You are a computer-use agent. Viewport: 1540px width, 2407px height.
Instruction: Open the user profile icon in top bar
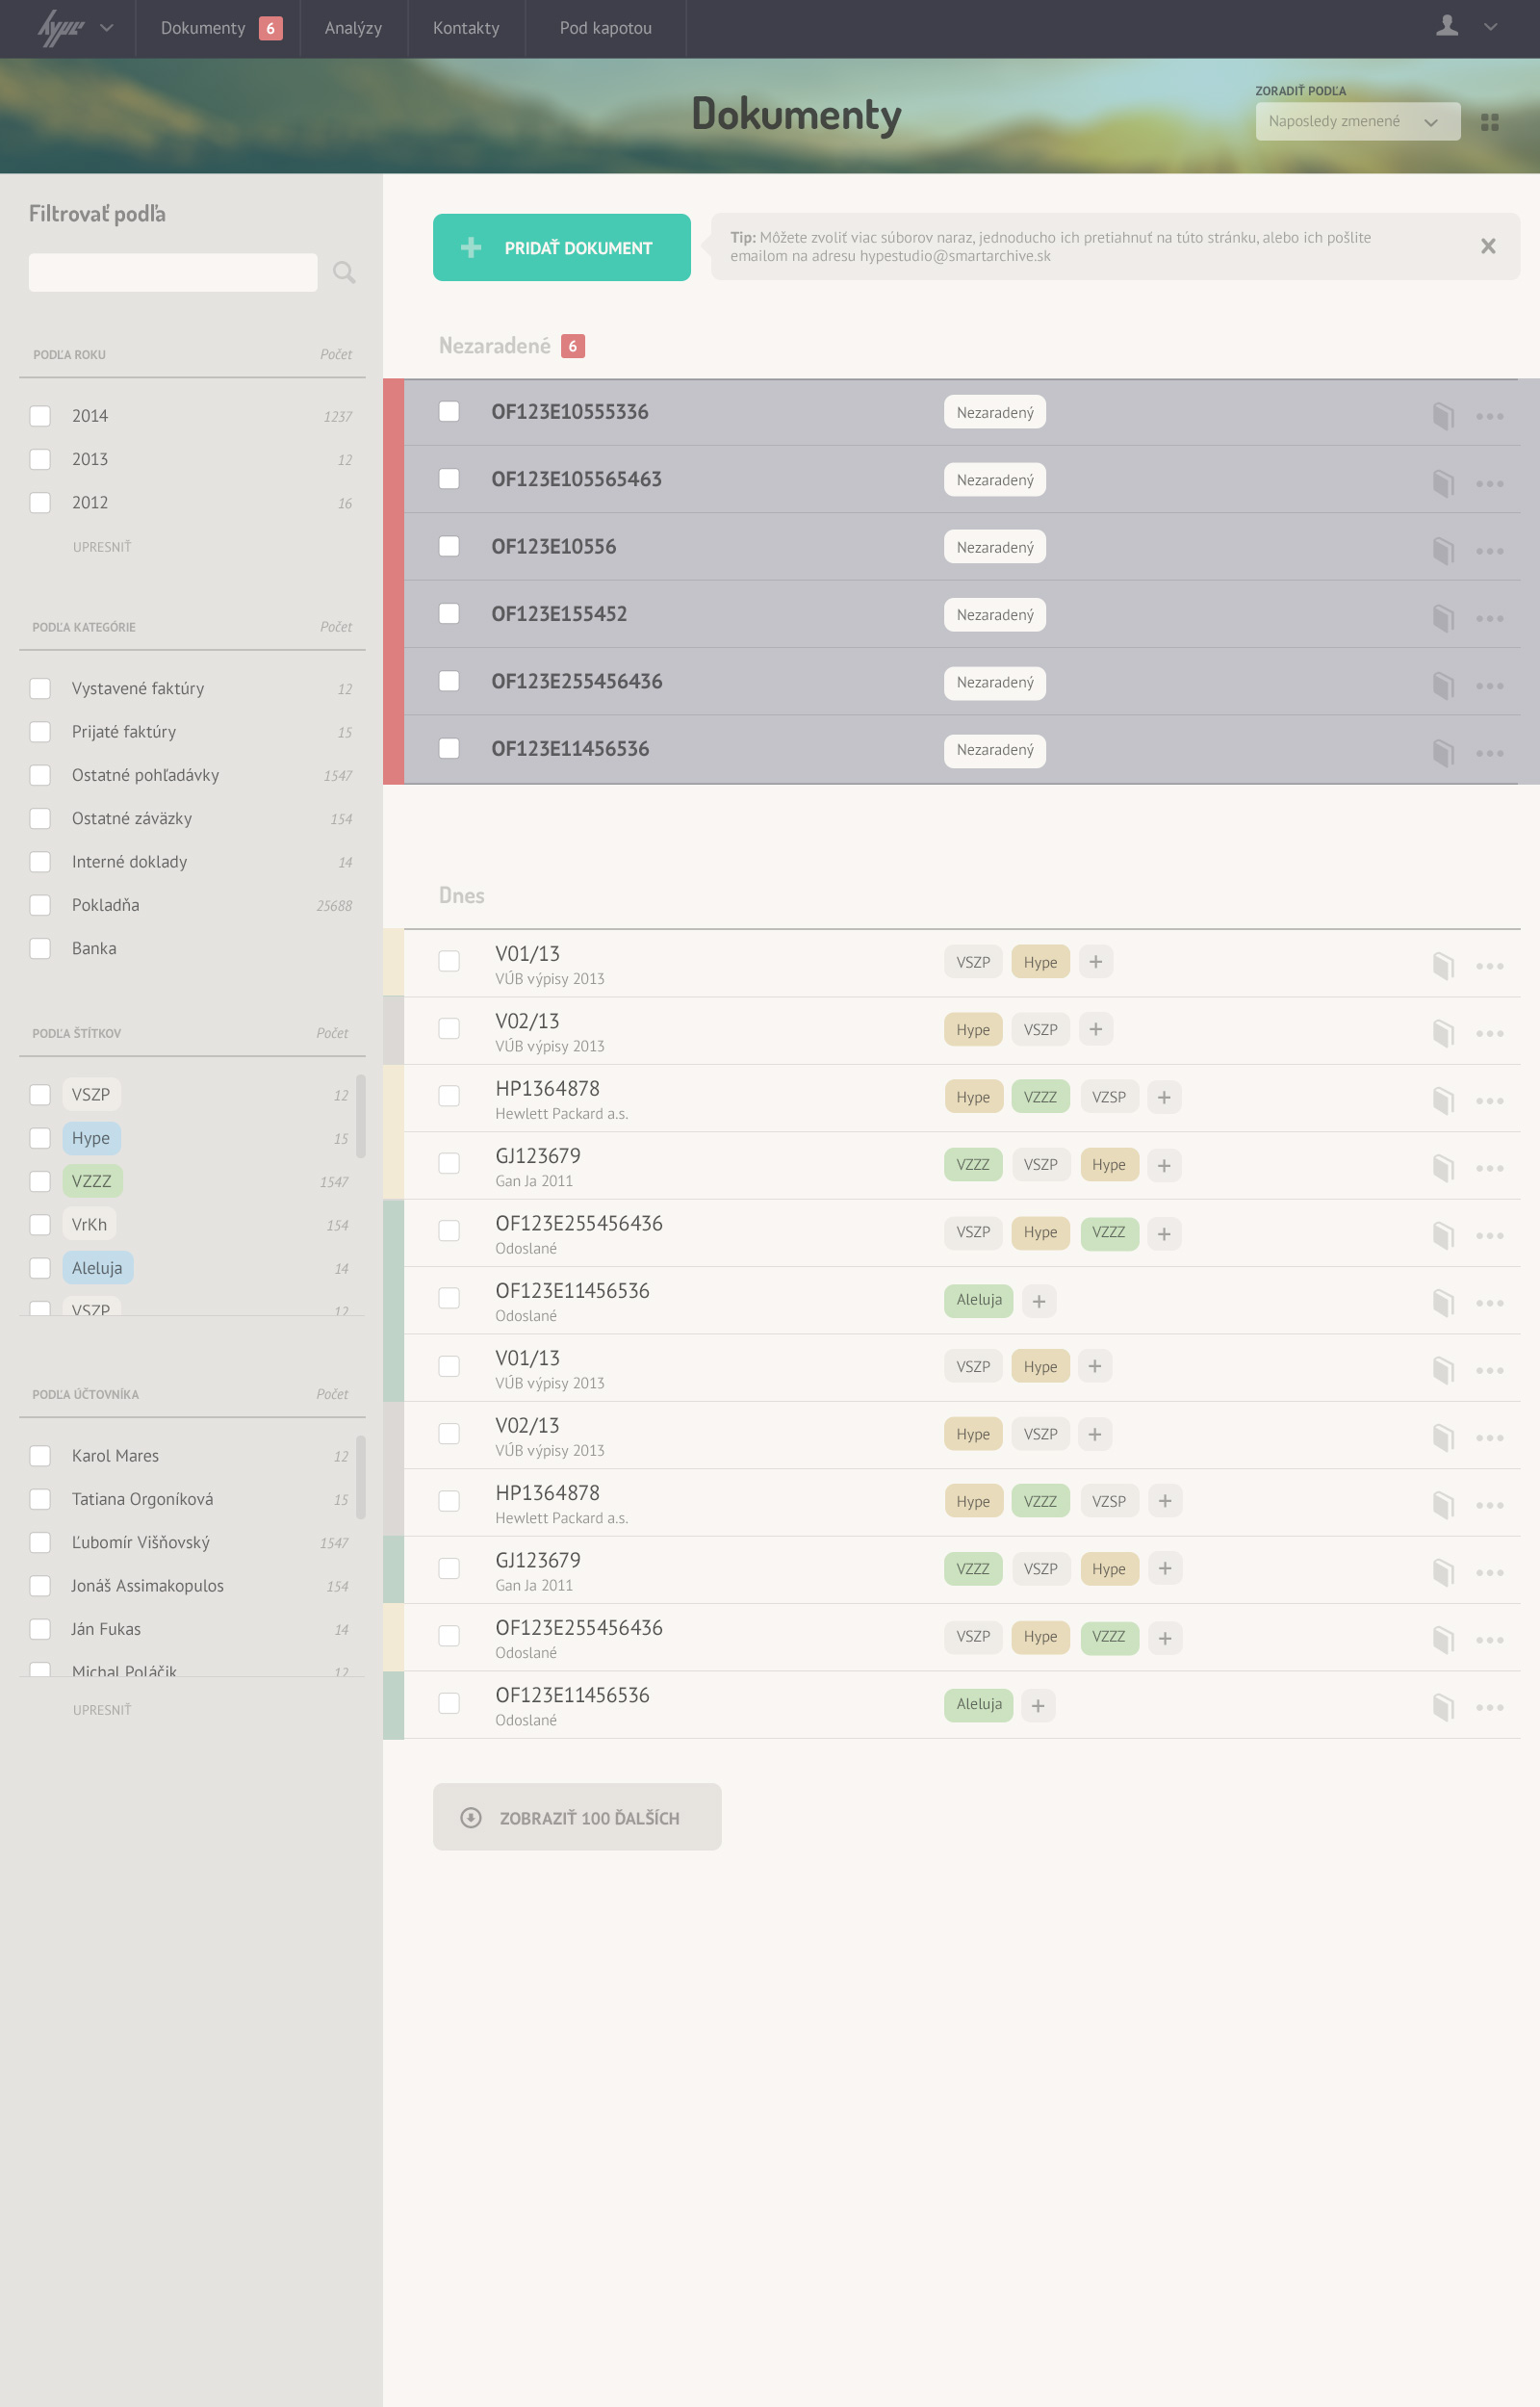tap(1446, 27)
